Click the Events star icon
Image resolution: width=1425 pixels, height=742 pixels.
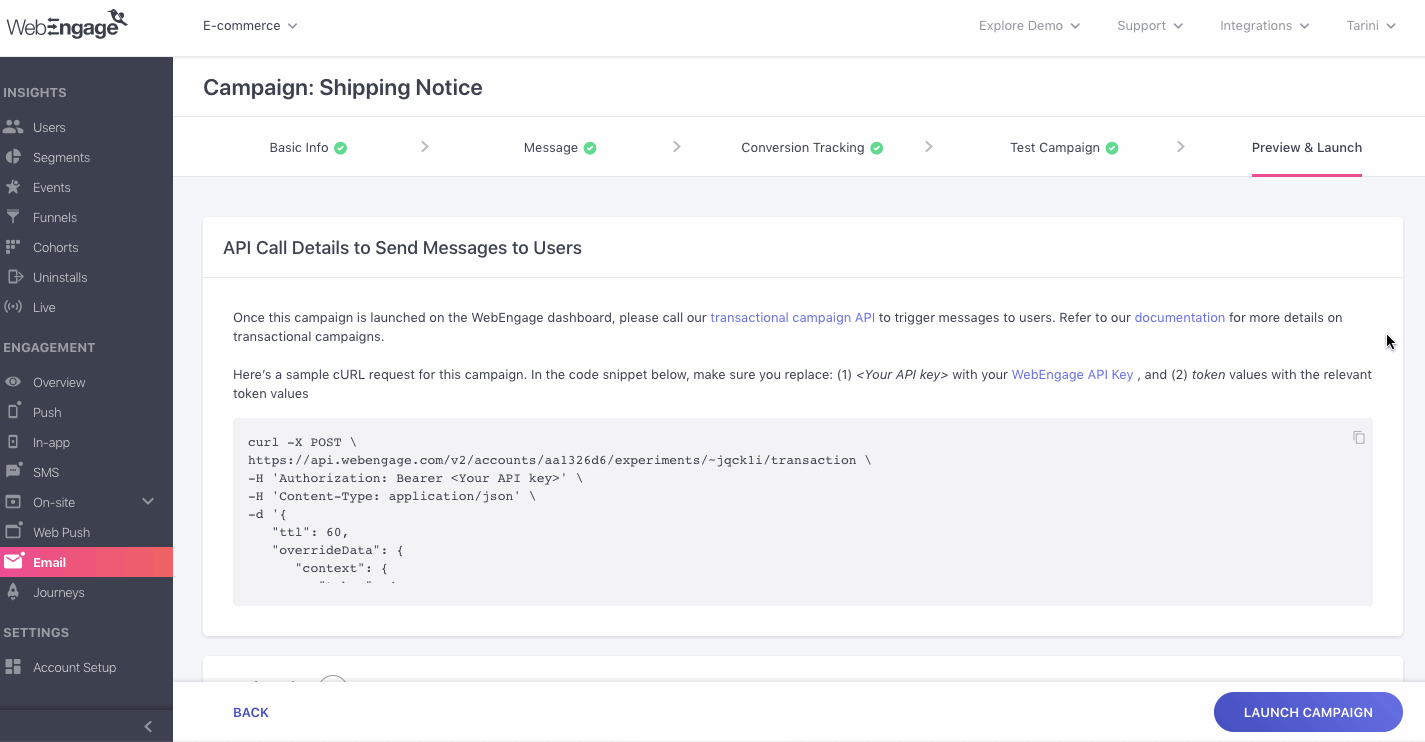tap(13, 187)
